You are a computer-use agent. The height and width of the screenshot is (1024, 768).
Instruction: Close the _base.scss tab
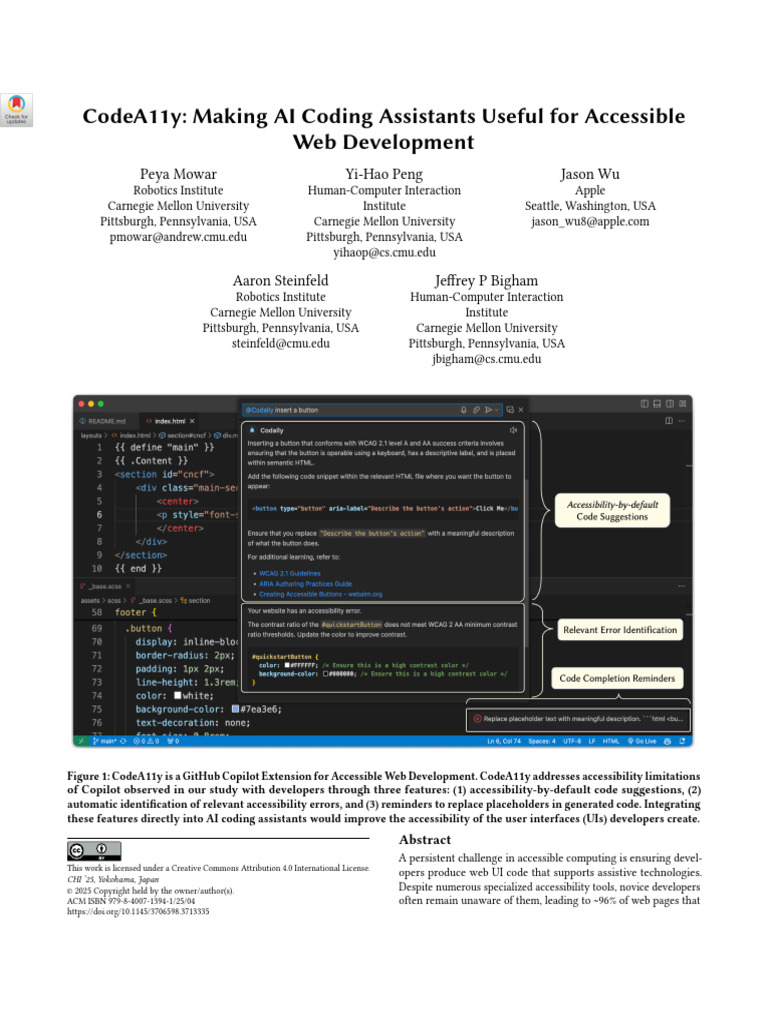click(128, 586)
